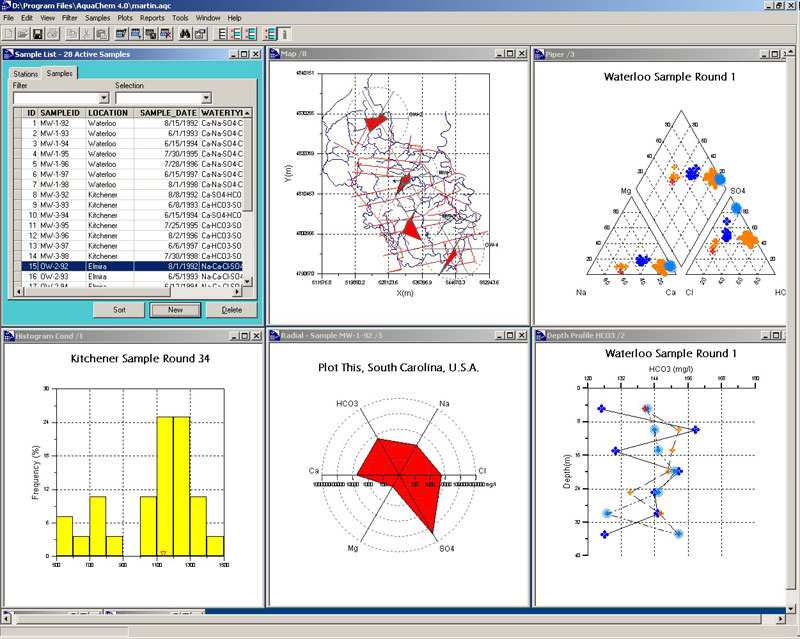Click the New button in Sample List
Image resolution: width=800 pixels, height=639 pixels.
point(175,309)
